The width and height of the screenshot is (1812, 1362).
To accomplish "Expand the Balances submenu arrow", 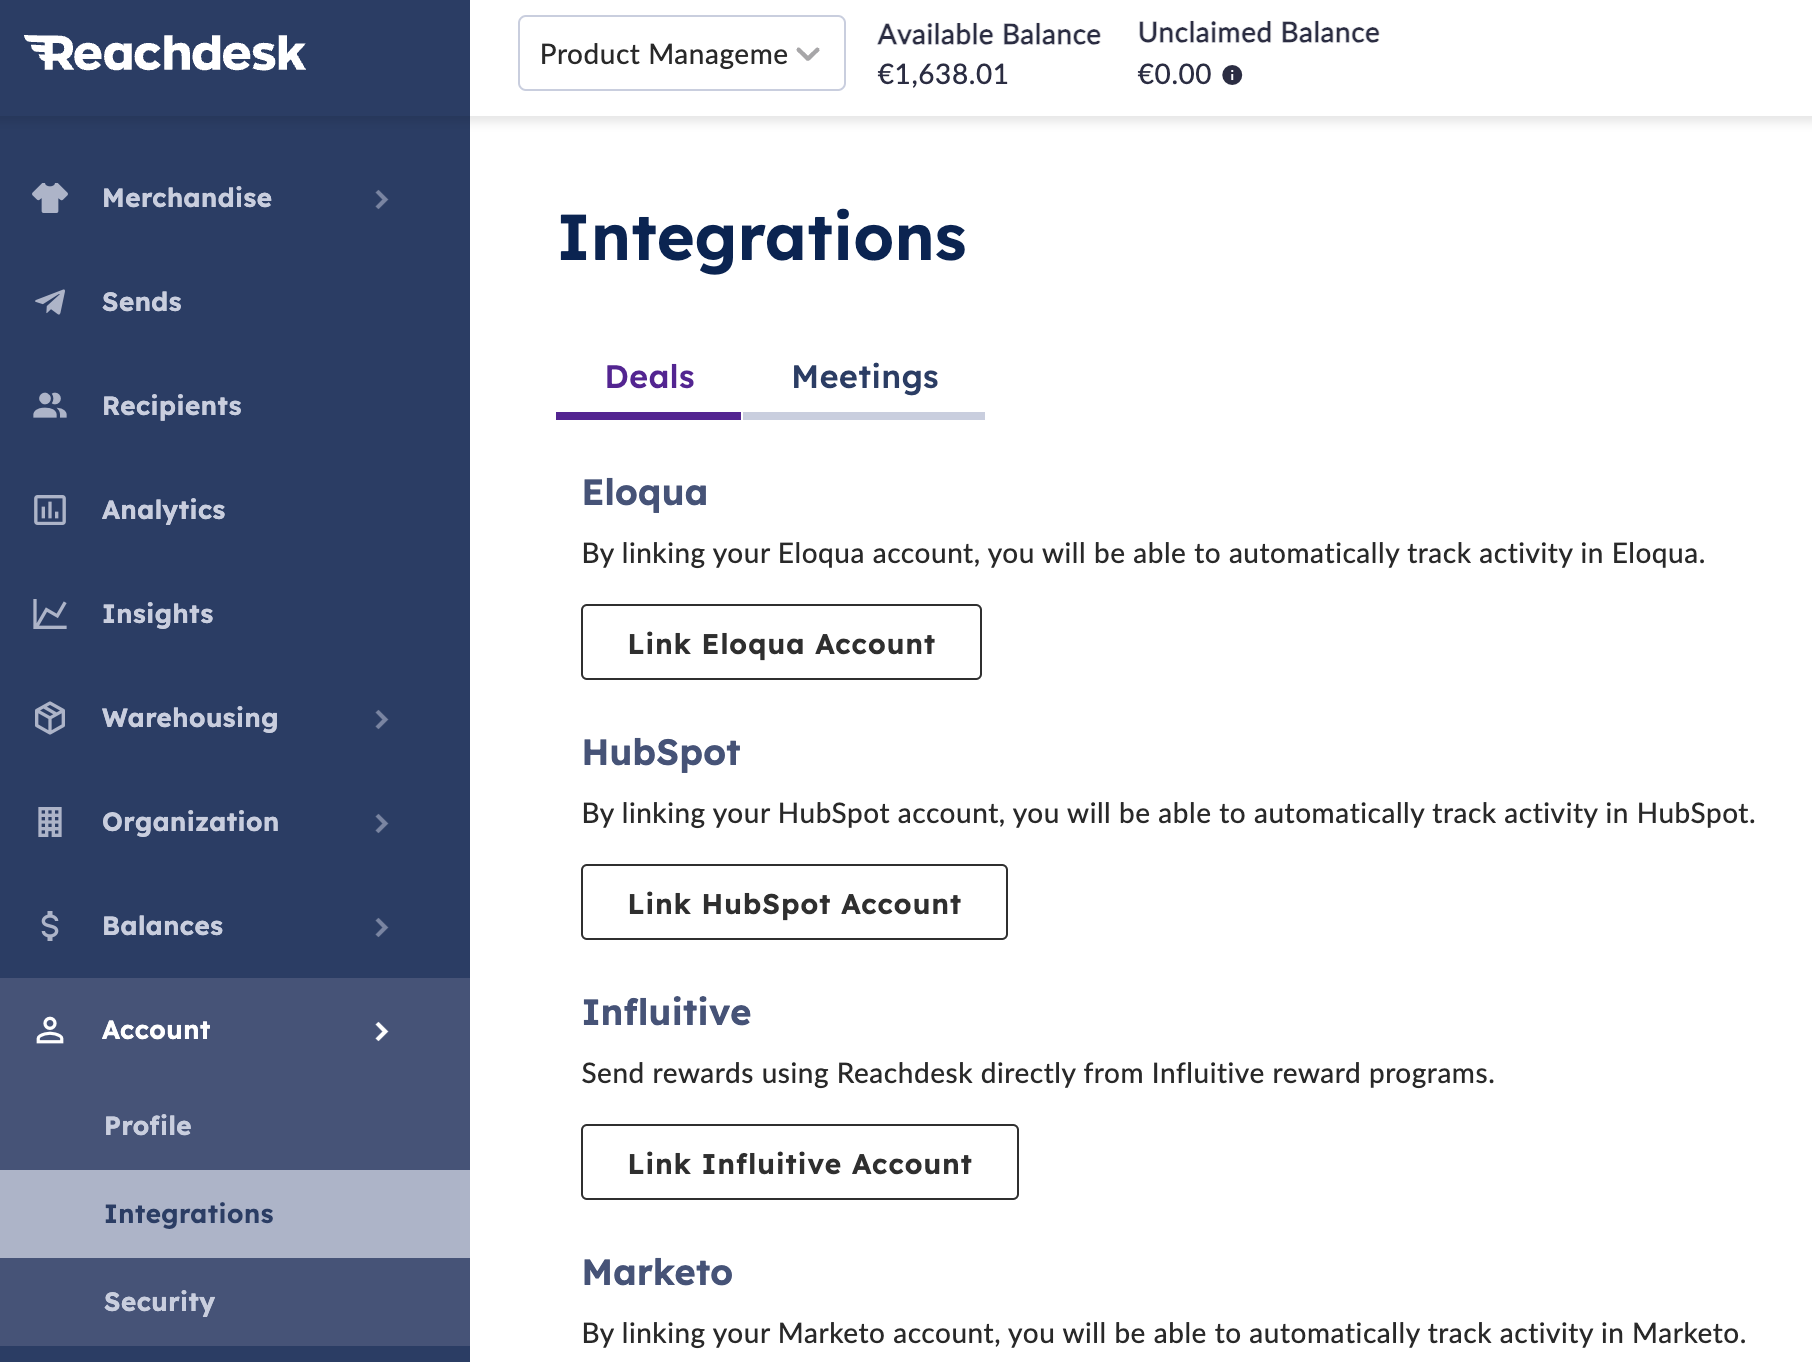I will click(x=381, y=927).
